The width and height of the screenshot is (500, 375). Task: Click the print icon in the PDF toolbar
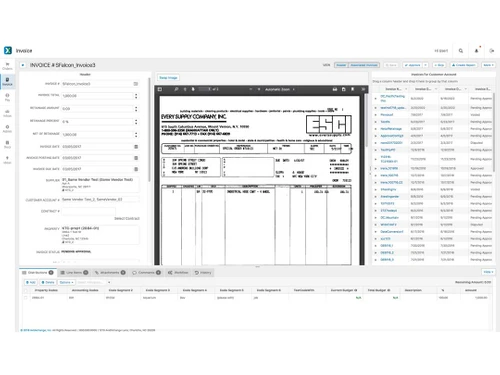pos(335,89)
